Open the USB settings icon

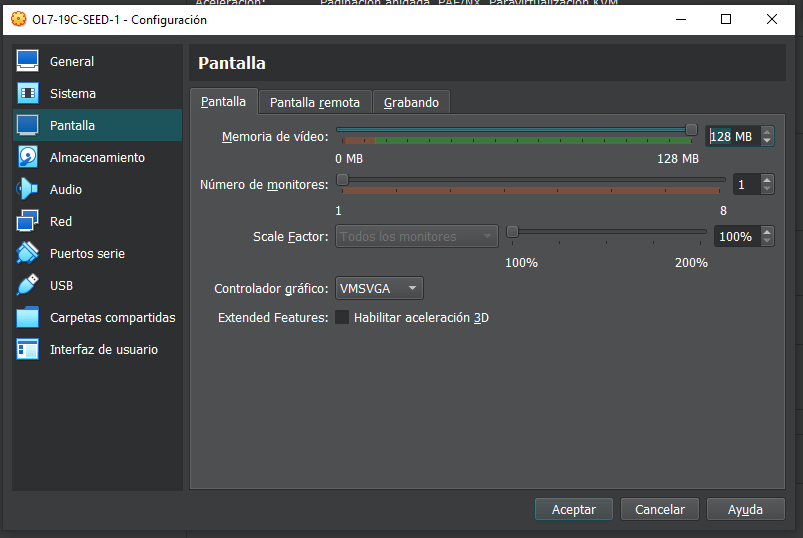tap(28, 285)
